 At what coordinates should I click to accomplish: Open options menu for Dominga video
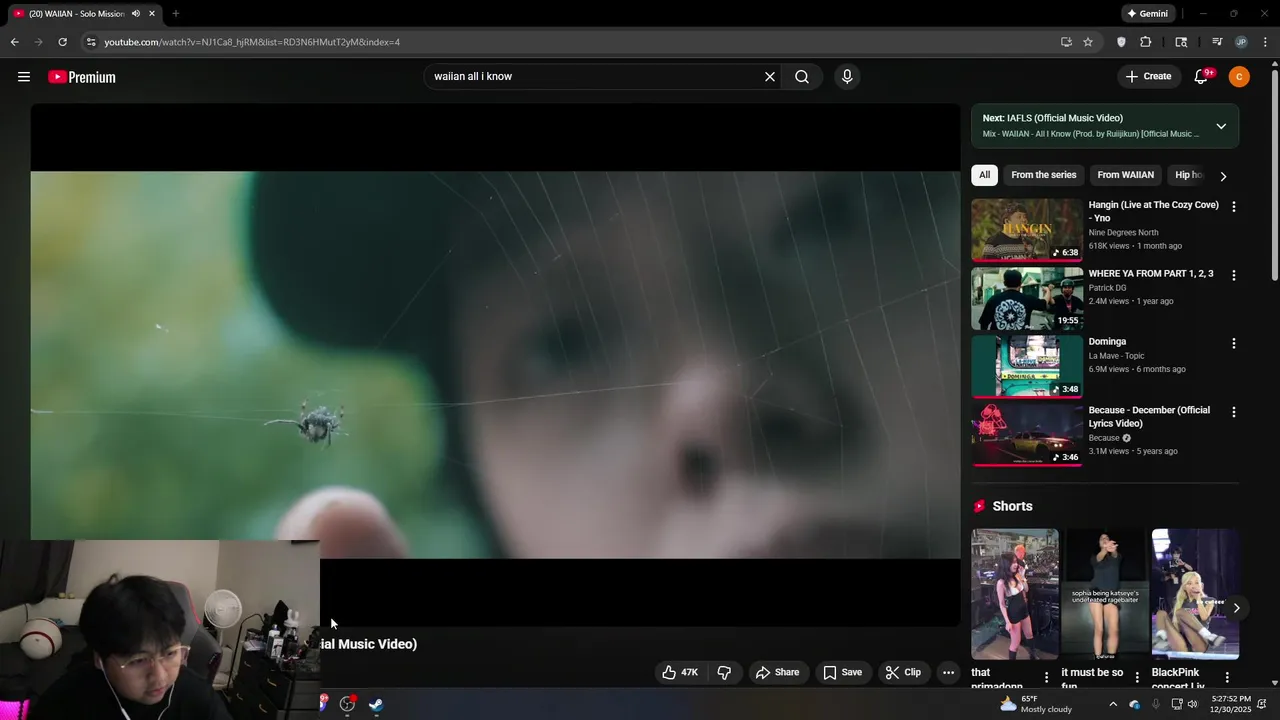(1233, 343)
